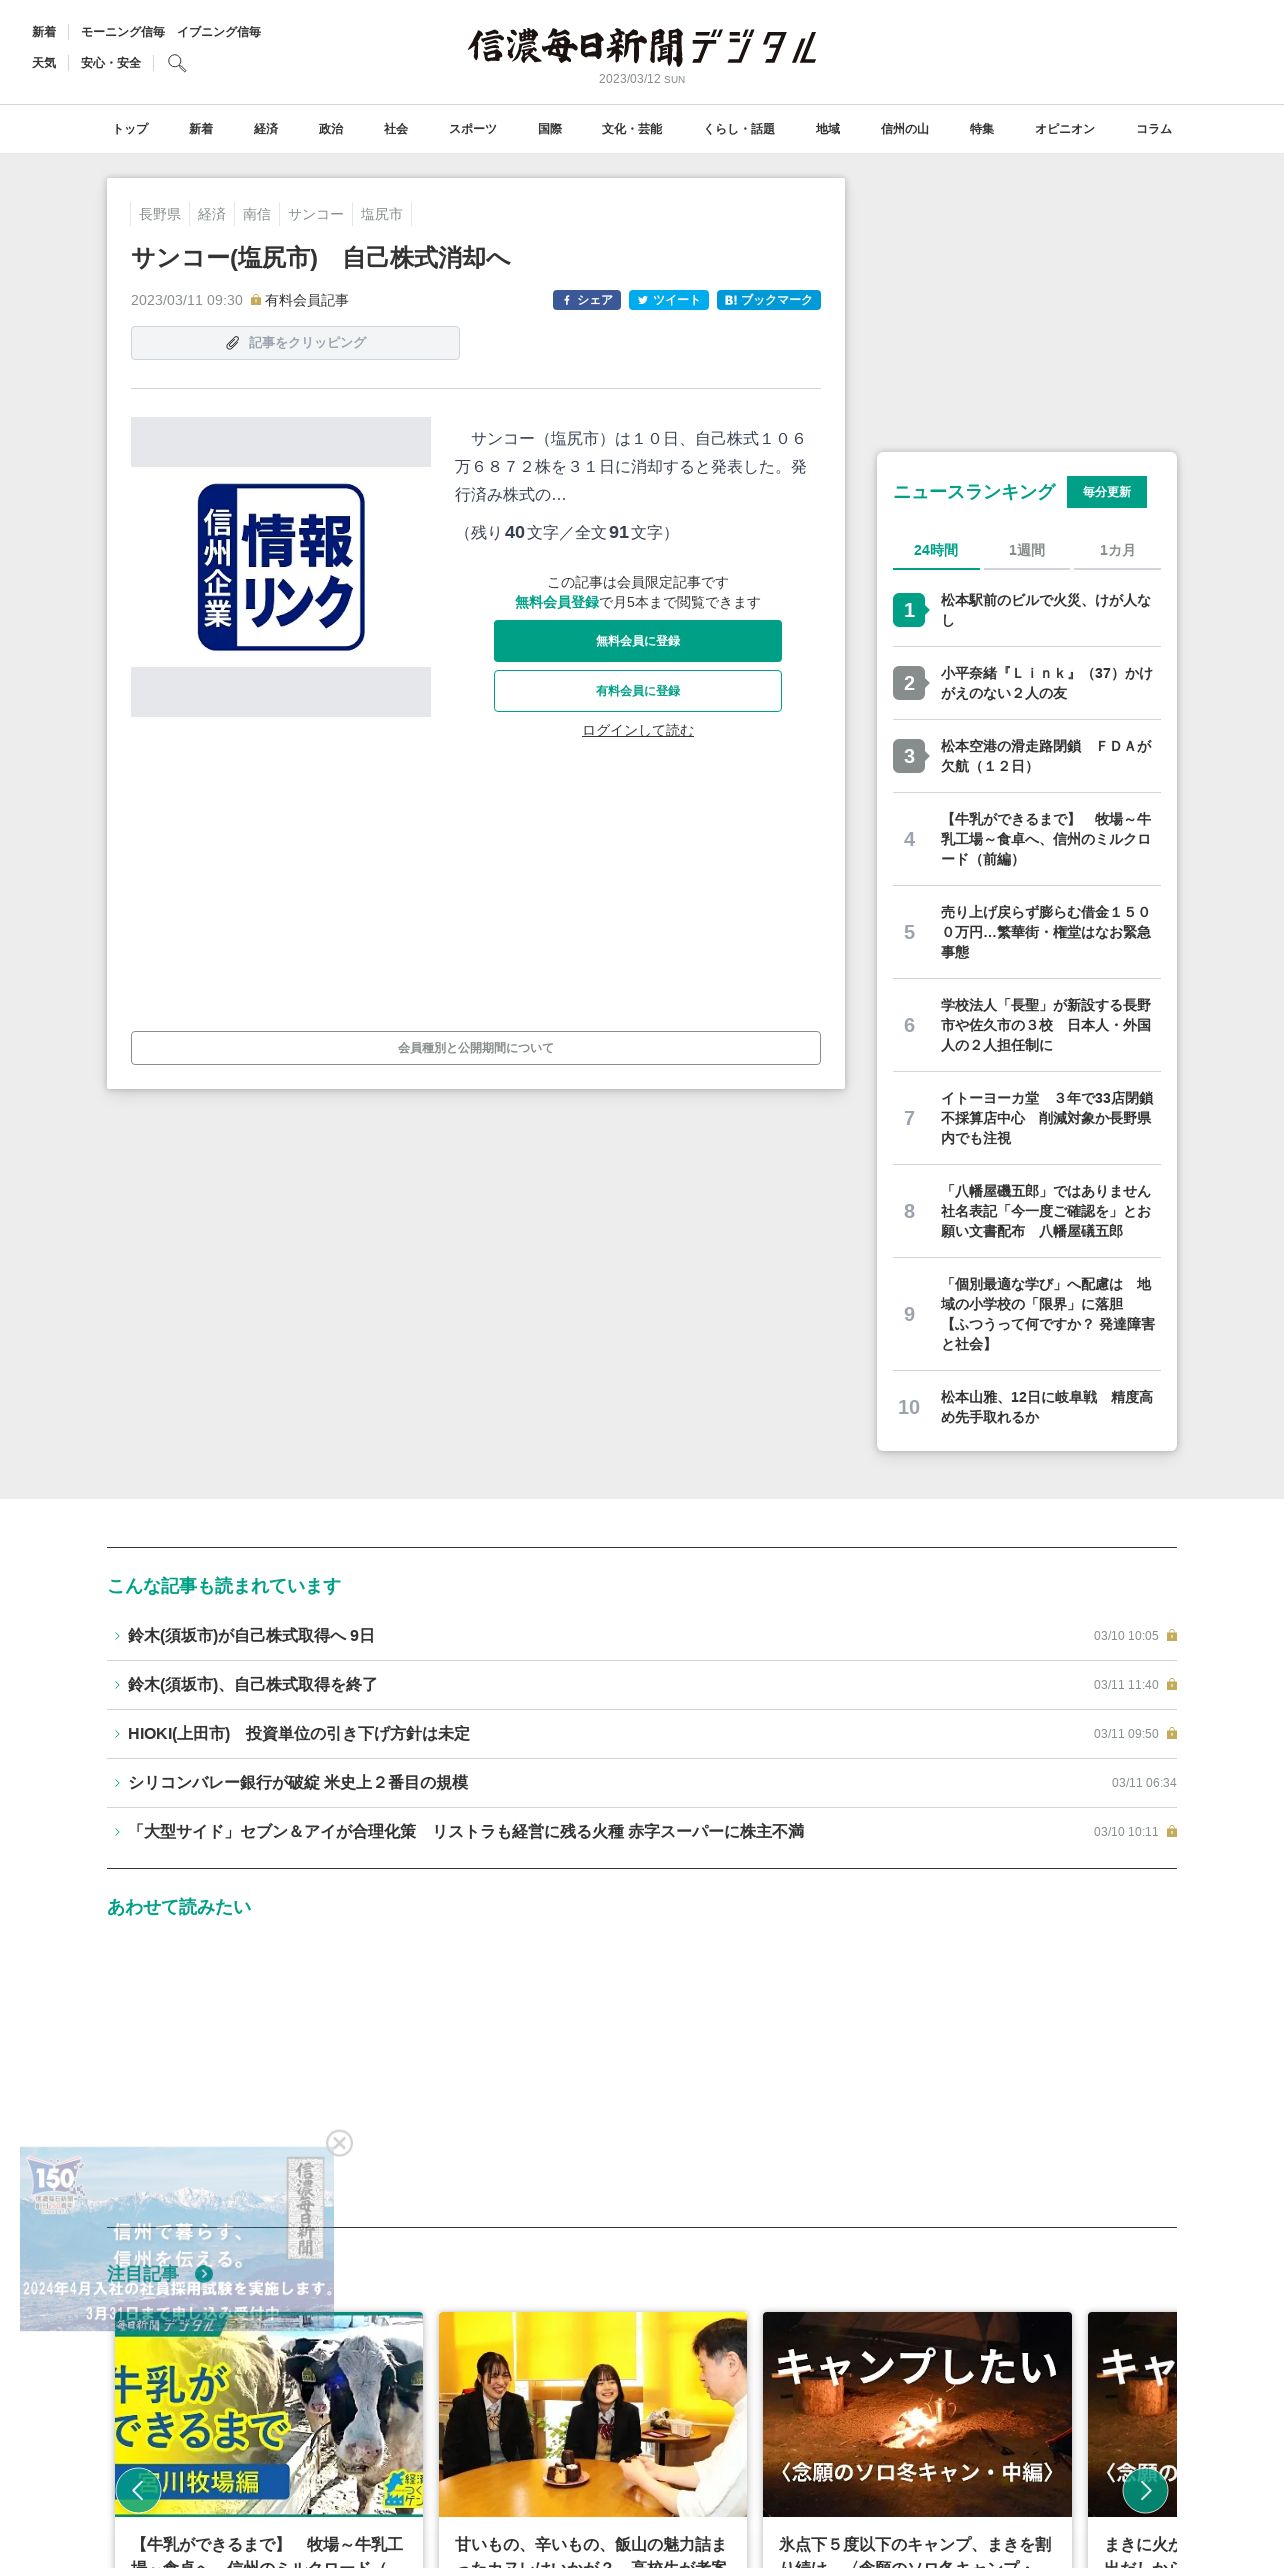Open the search magnifier icon
Image resolution: width=1284 pixels, height=2568 pixels.
(177, 63)
